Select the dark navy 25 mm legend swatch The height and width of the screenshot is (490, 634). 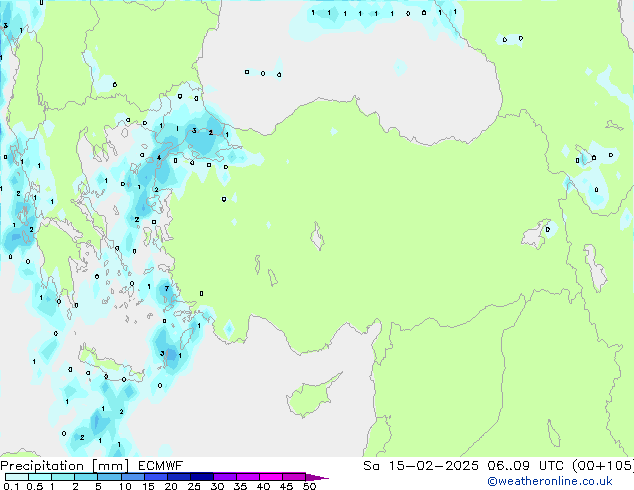(201, 477)
